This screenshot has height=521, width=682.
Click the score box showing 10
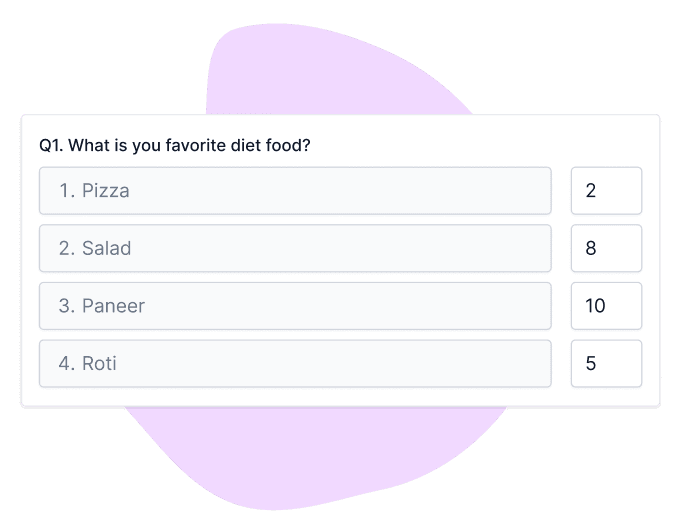pyautogui.click(x=606, y=306)
